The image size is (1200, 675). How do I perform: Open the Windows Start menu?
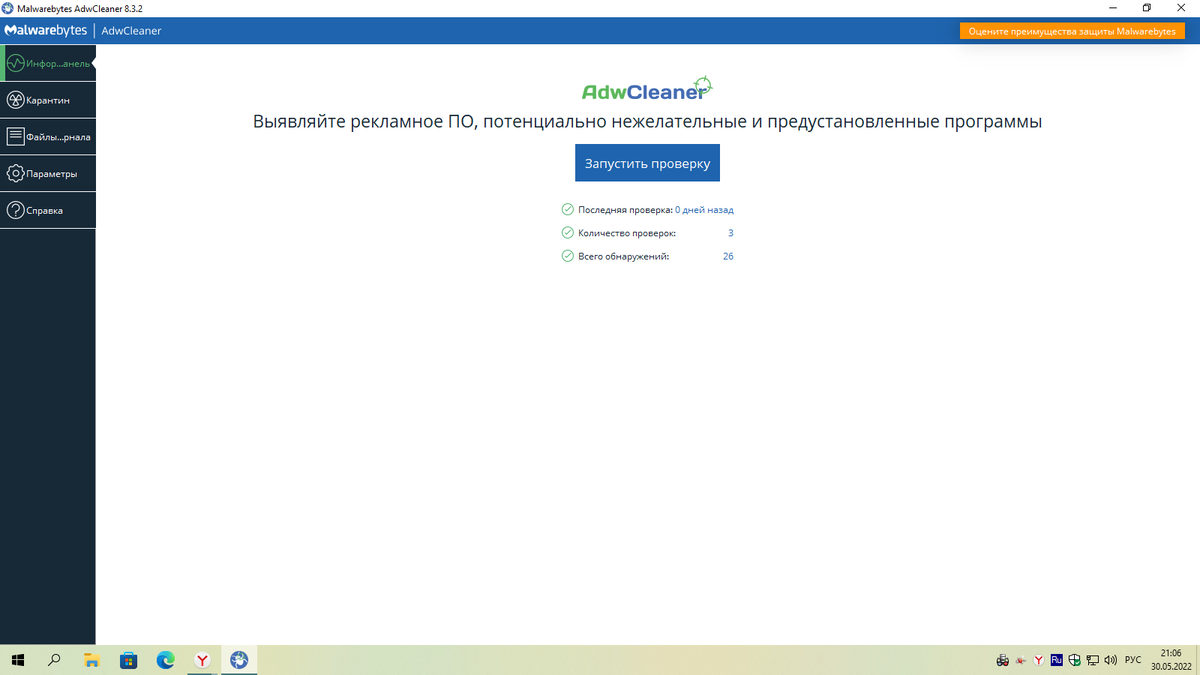tap(18, 660)
